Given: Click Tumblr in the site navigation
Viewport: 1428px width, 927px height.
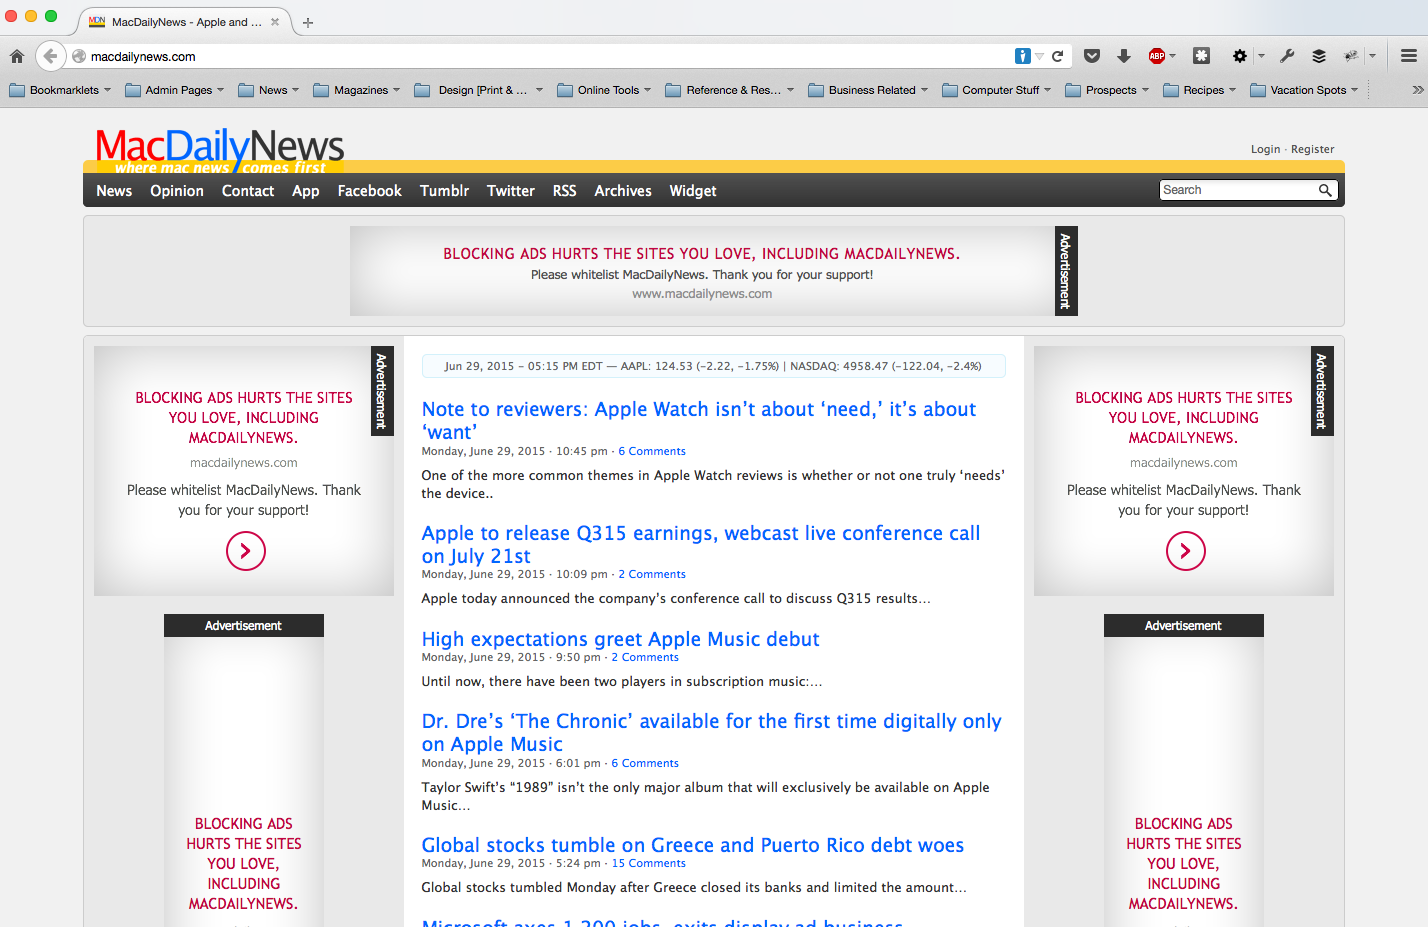Looking at the screenshot, I should [x=444, y=191].
